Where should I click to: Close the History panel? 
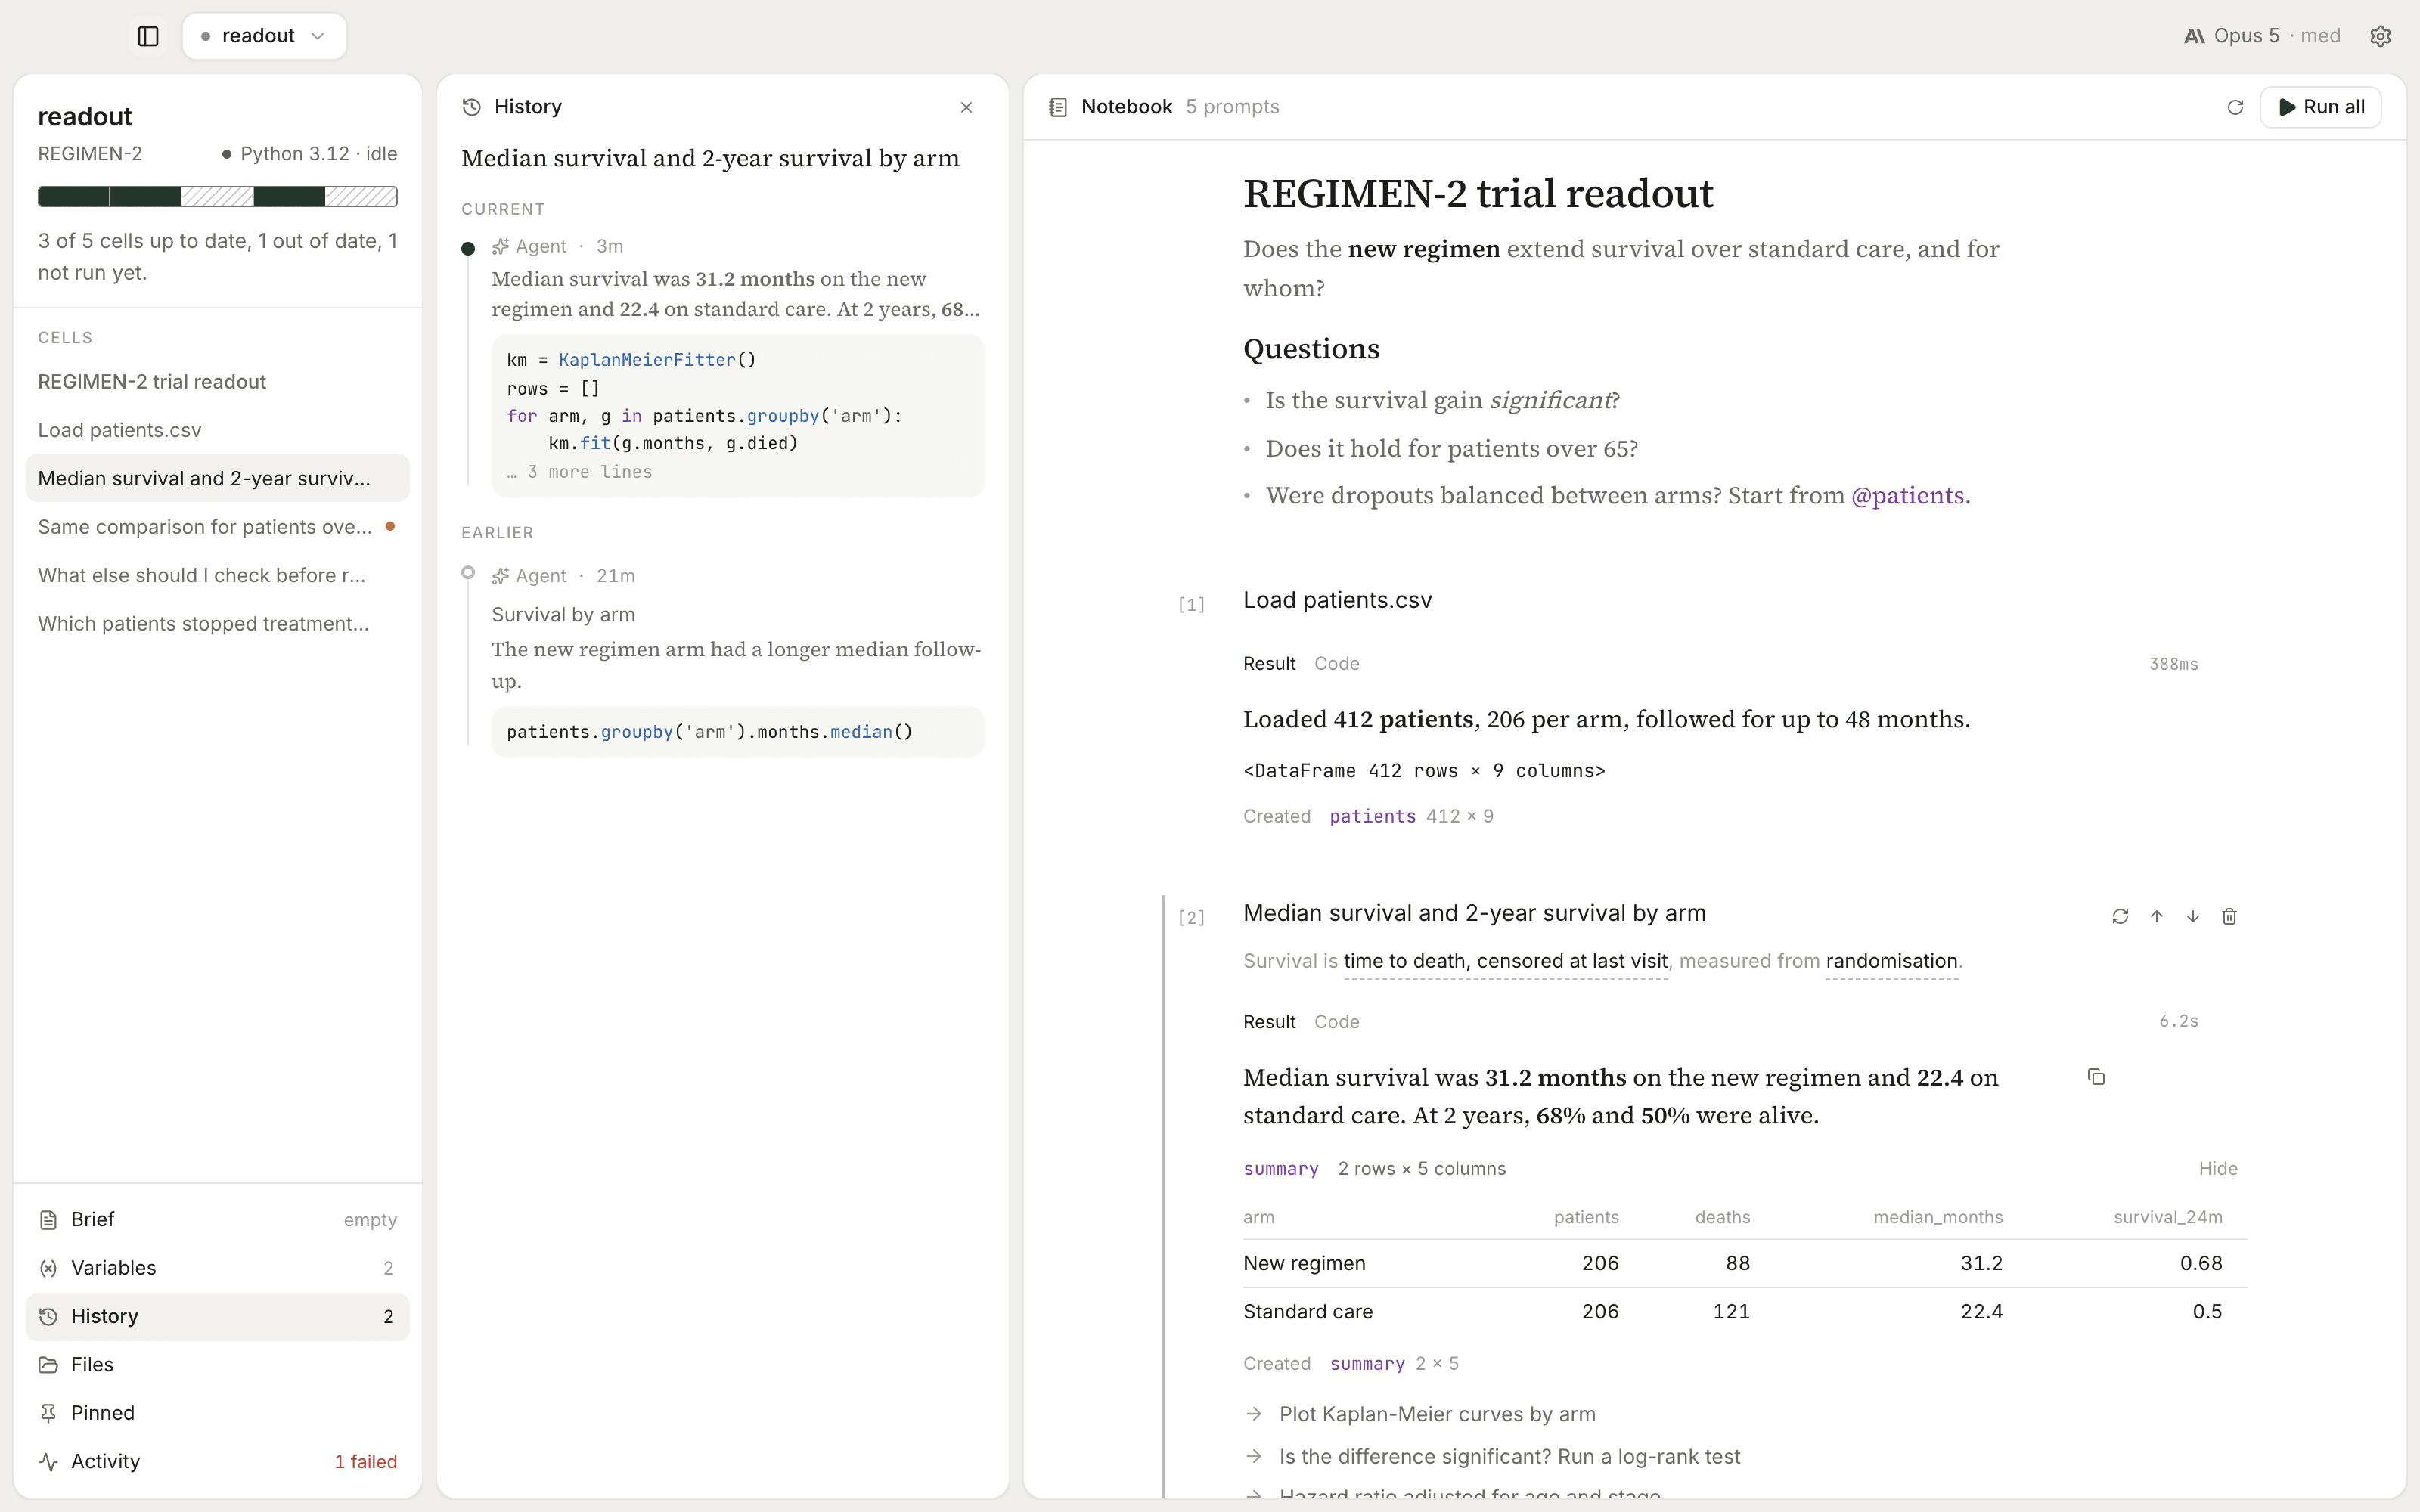(x=966, y=107)
